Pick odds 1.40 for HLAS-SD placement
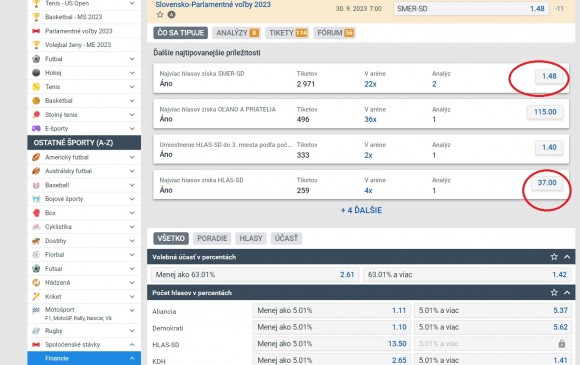 pyautogui.click(x=549, y=147)
